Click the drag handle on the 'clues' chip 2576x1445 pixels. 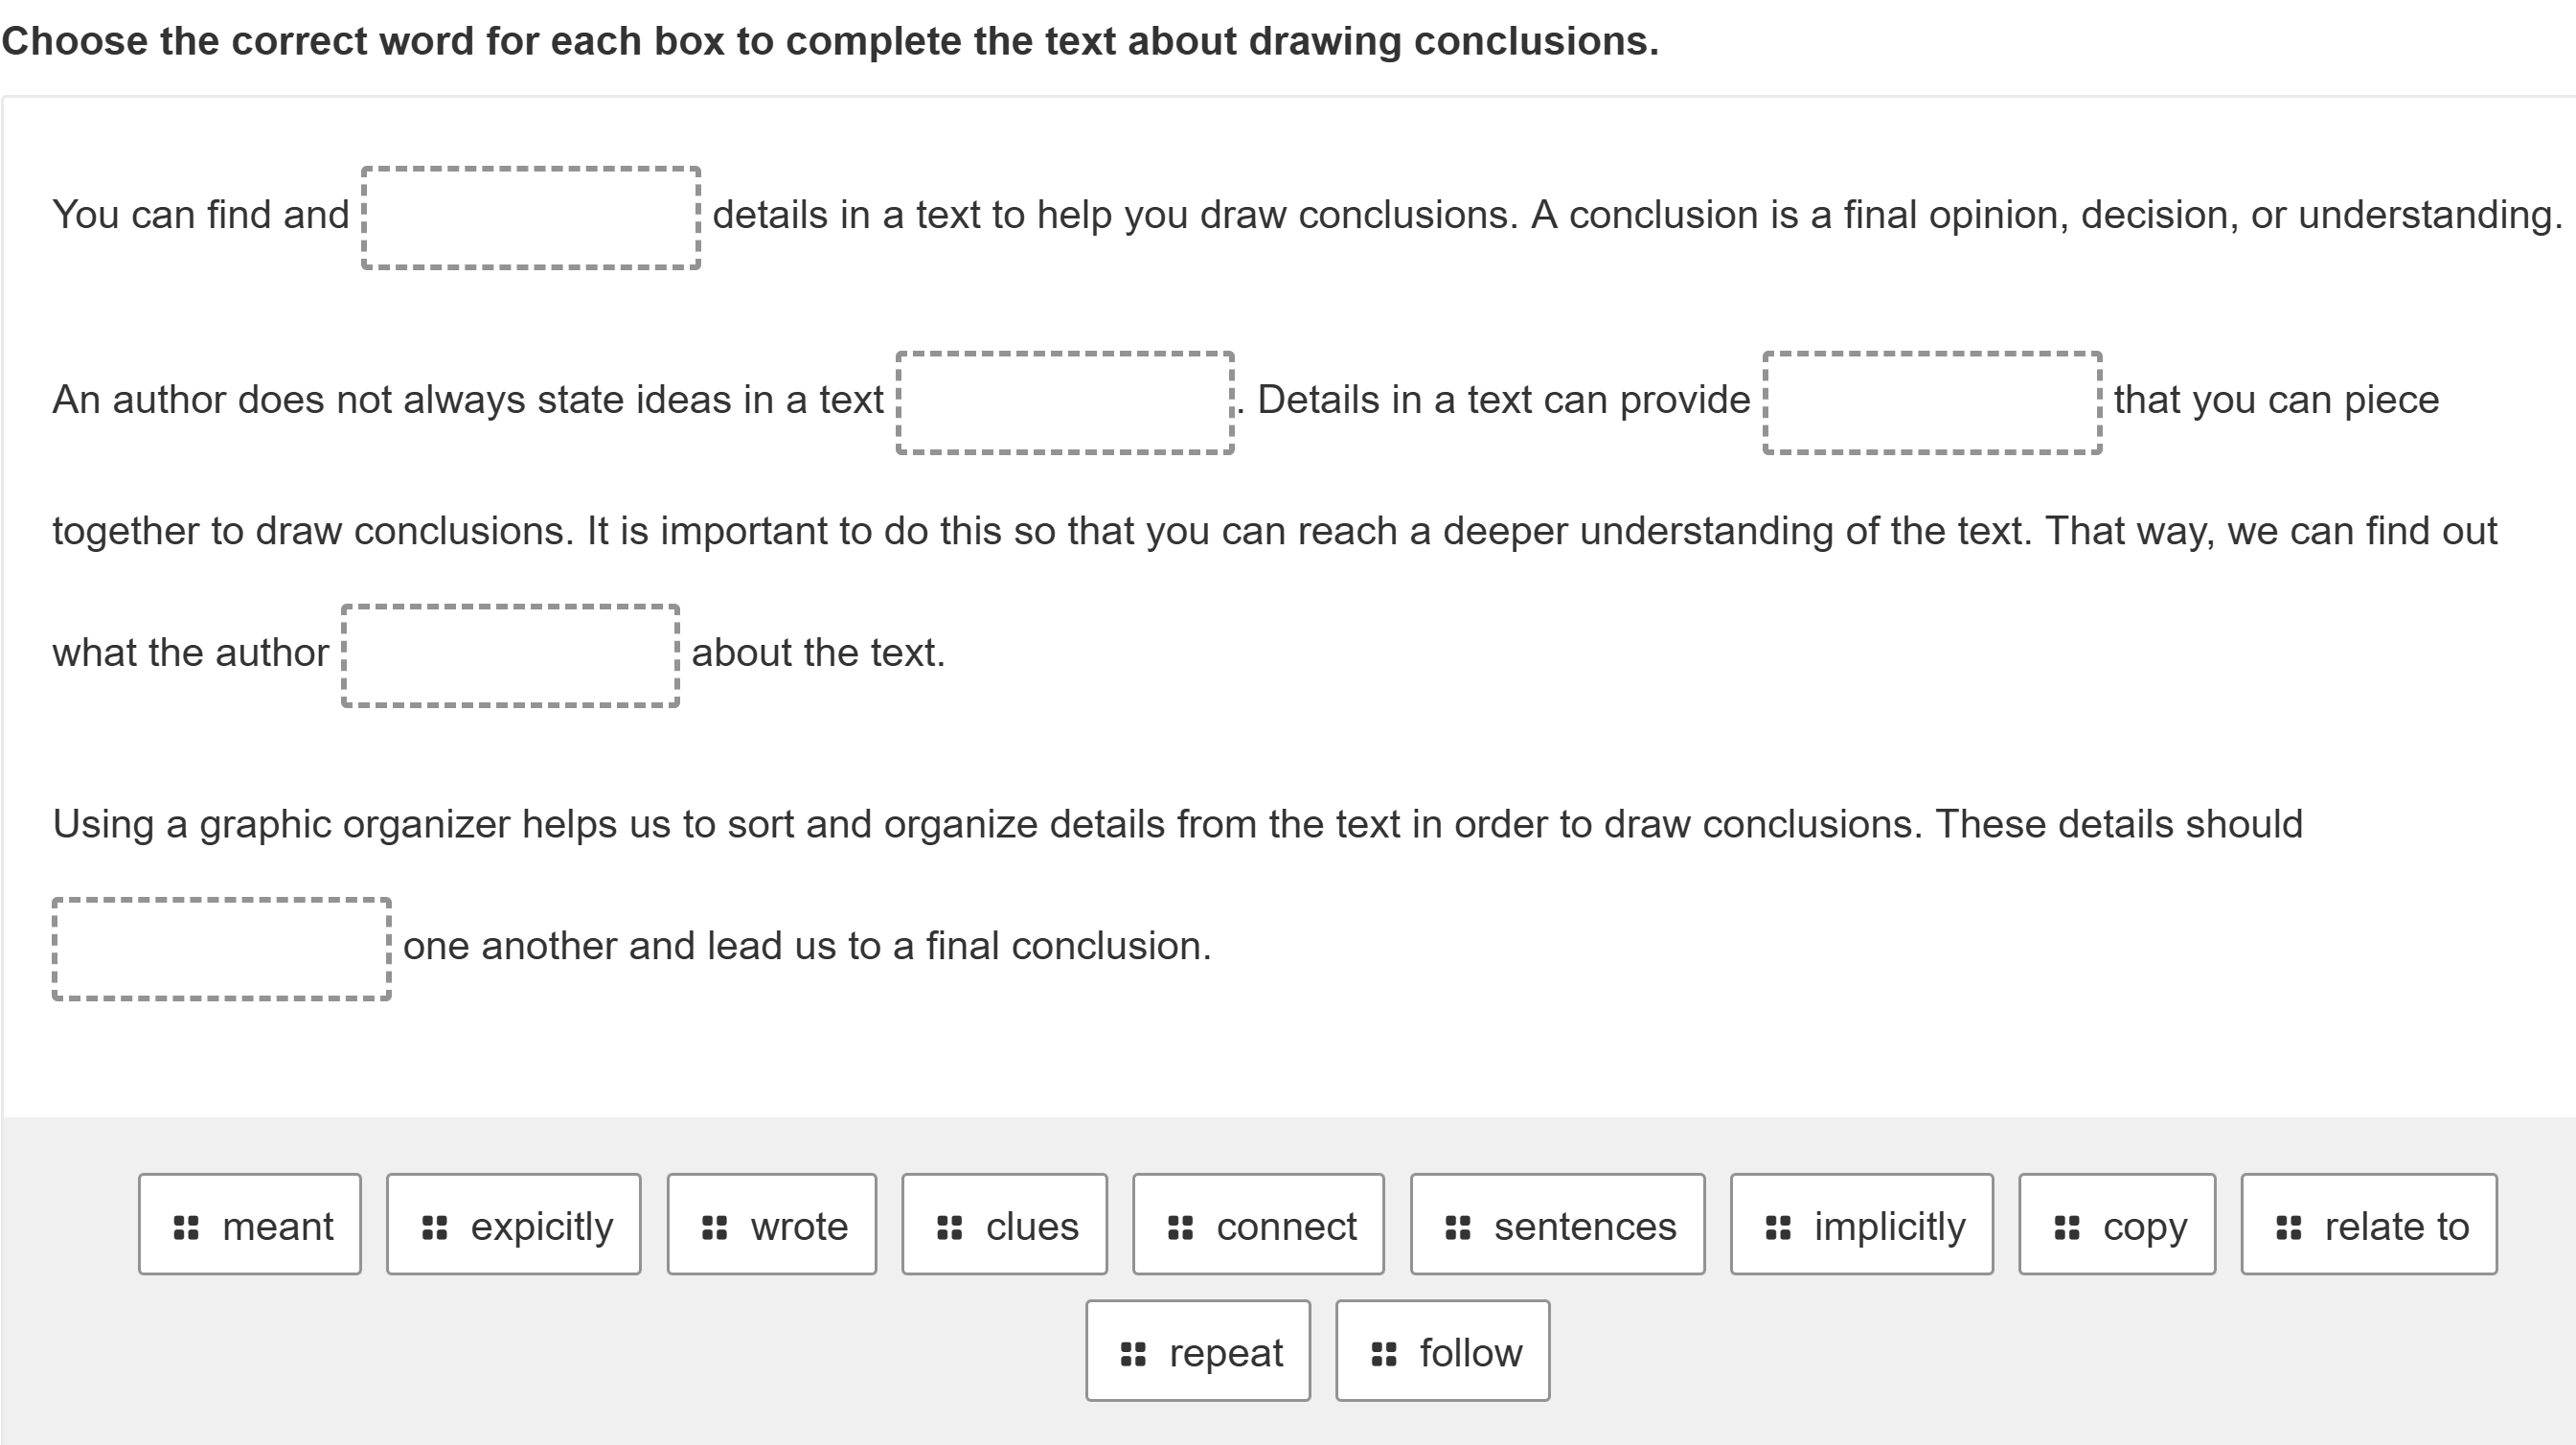tap(948, 1226)
